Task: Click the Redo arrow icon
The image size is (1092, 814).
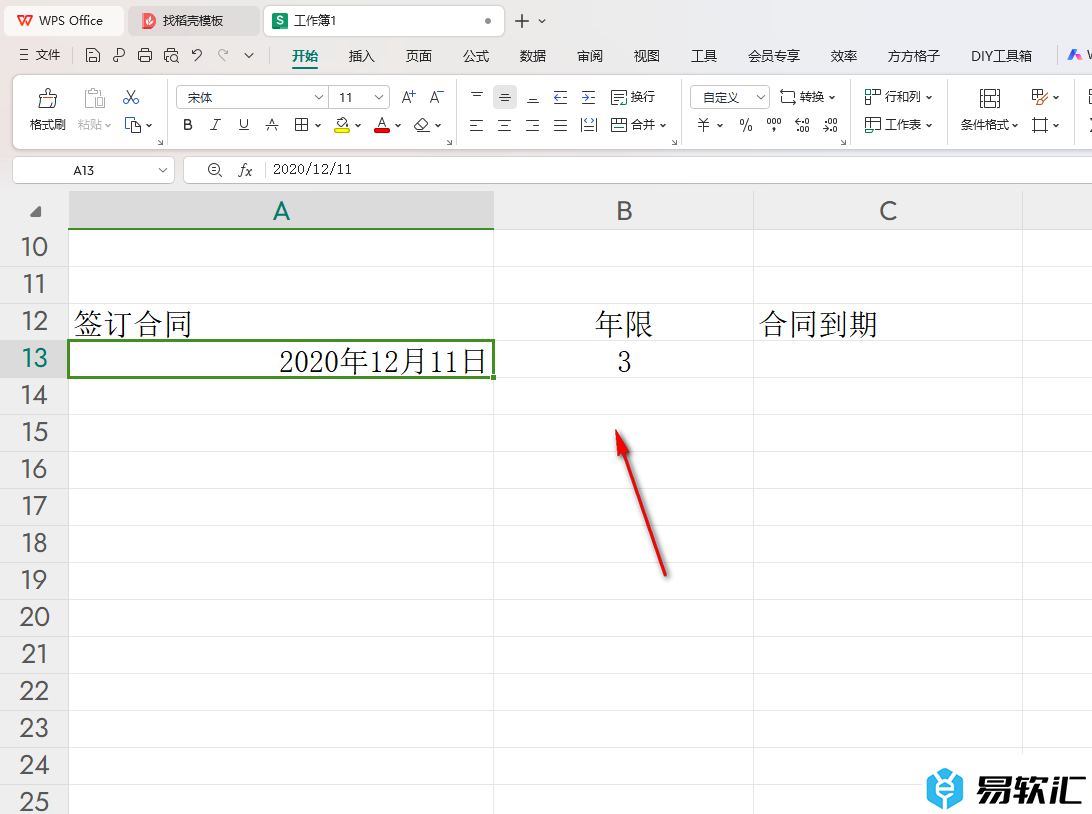Action: (x=223, y=56)
